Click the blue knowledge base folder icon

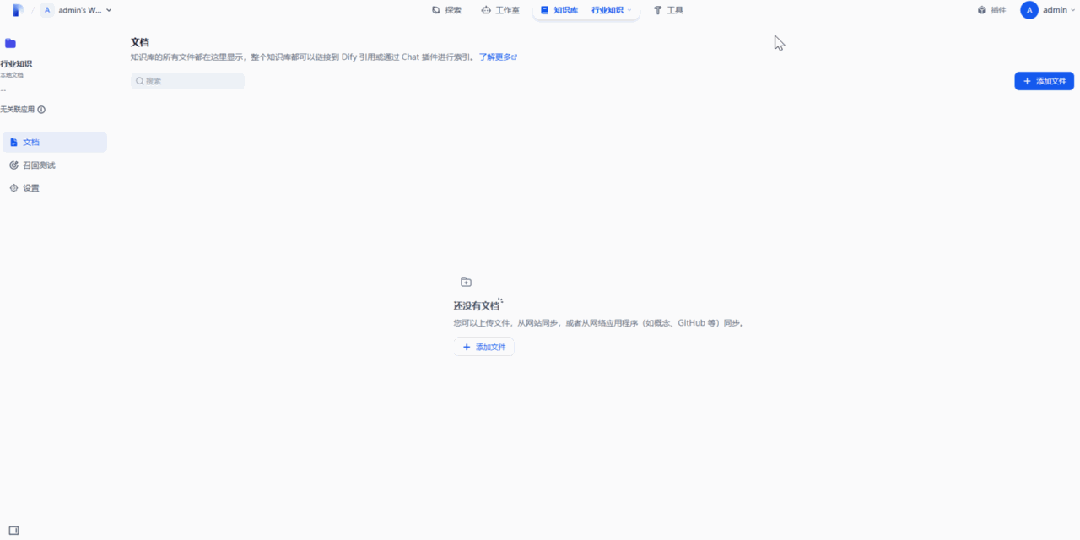(x=10, y=43)
